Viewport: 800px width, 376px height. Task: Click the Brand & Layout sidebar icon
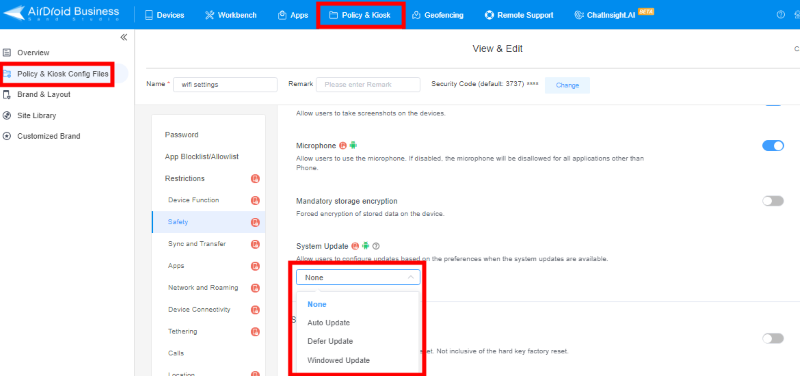coord(7,94)
